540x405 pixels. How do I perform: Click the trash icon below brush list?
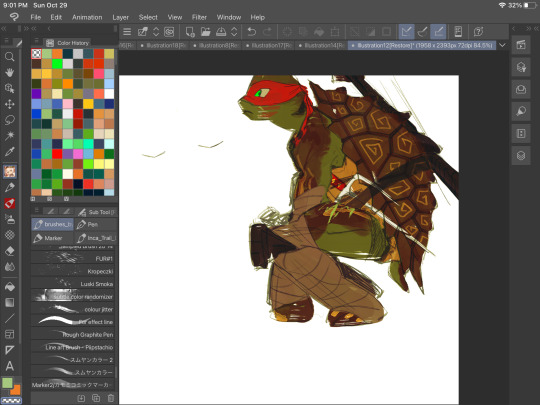pyautogui.click(x=111, y=398)
